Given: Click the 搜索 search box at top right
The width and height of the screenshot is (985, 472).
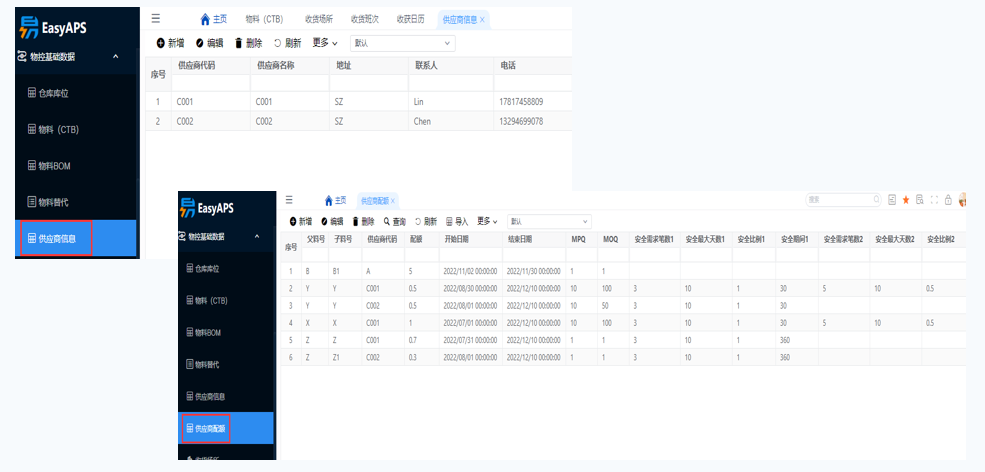Looking at the screenshot, I should pos(840,200).
